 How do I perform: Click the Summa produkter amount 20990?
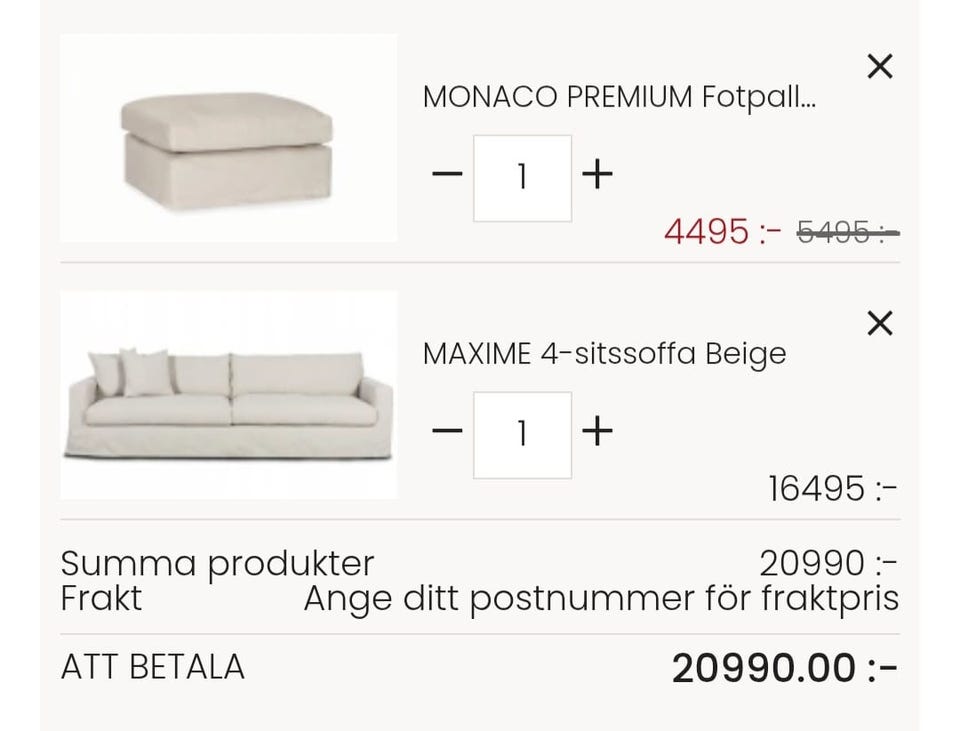[x=828, y=563]
